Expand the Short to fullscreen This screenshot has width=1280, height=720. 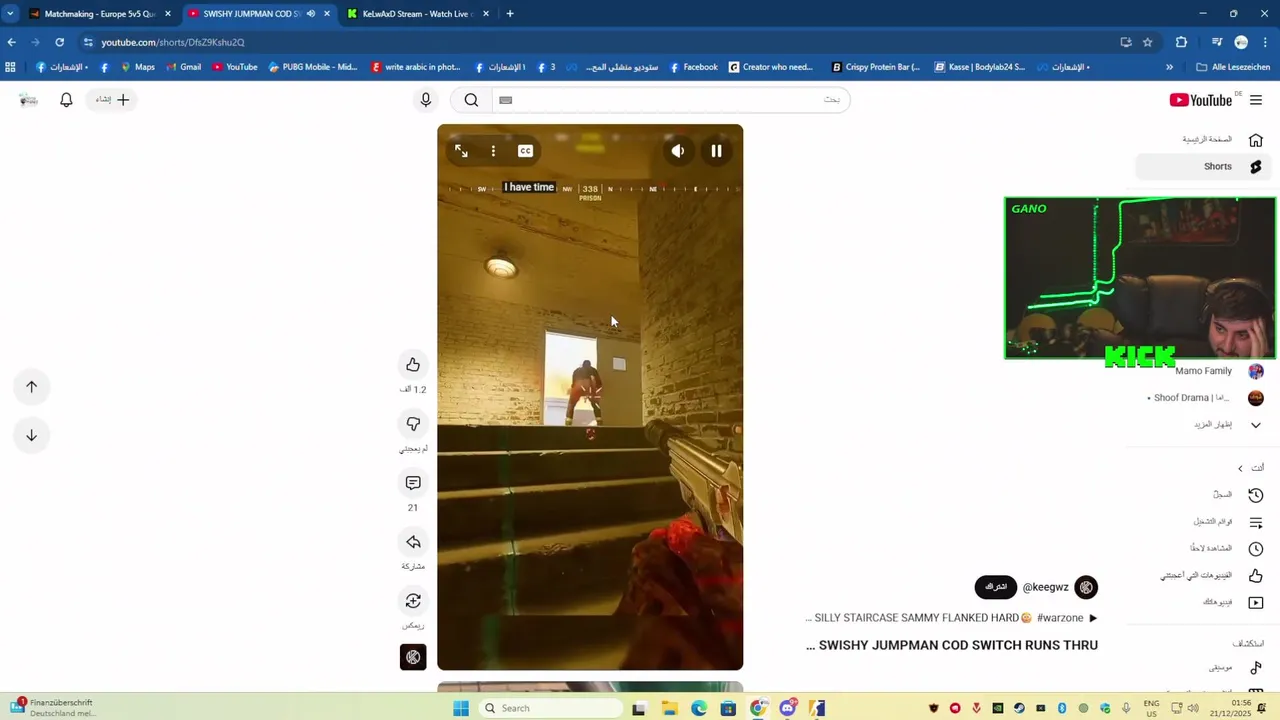[x=461, y=151]
